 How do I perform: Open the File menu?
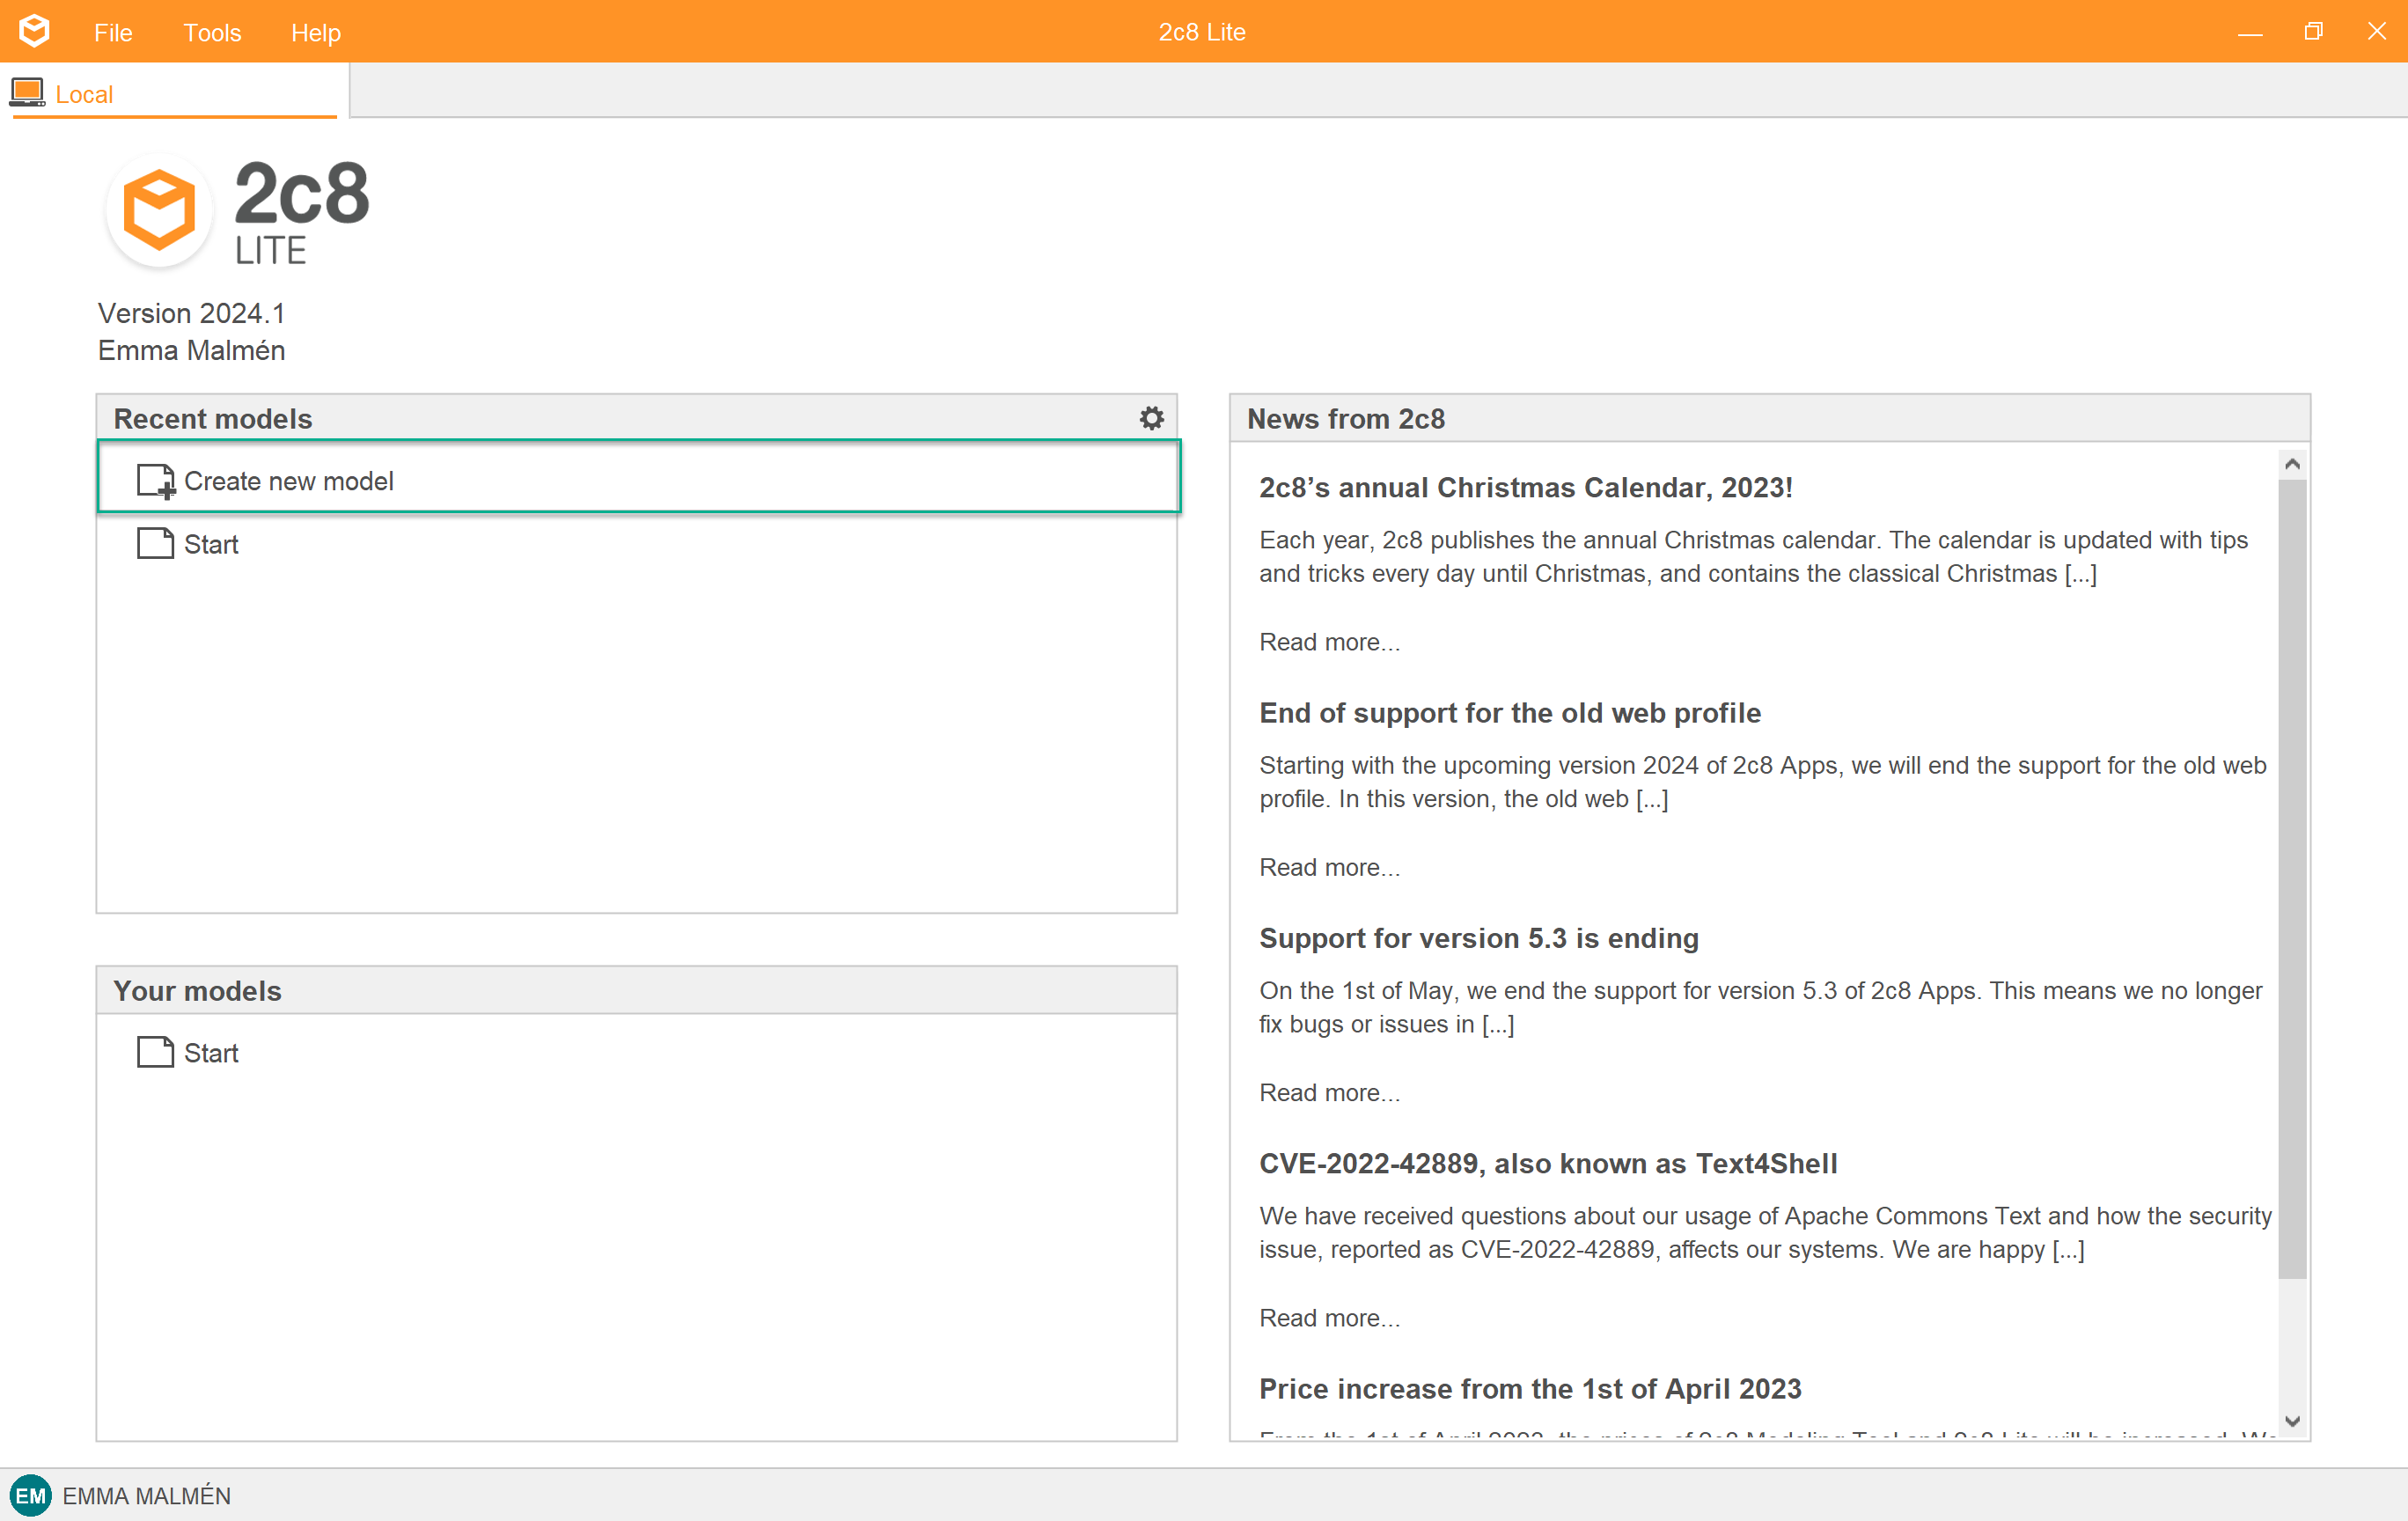(x=113, y=32)
